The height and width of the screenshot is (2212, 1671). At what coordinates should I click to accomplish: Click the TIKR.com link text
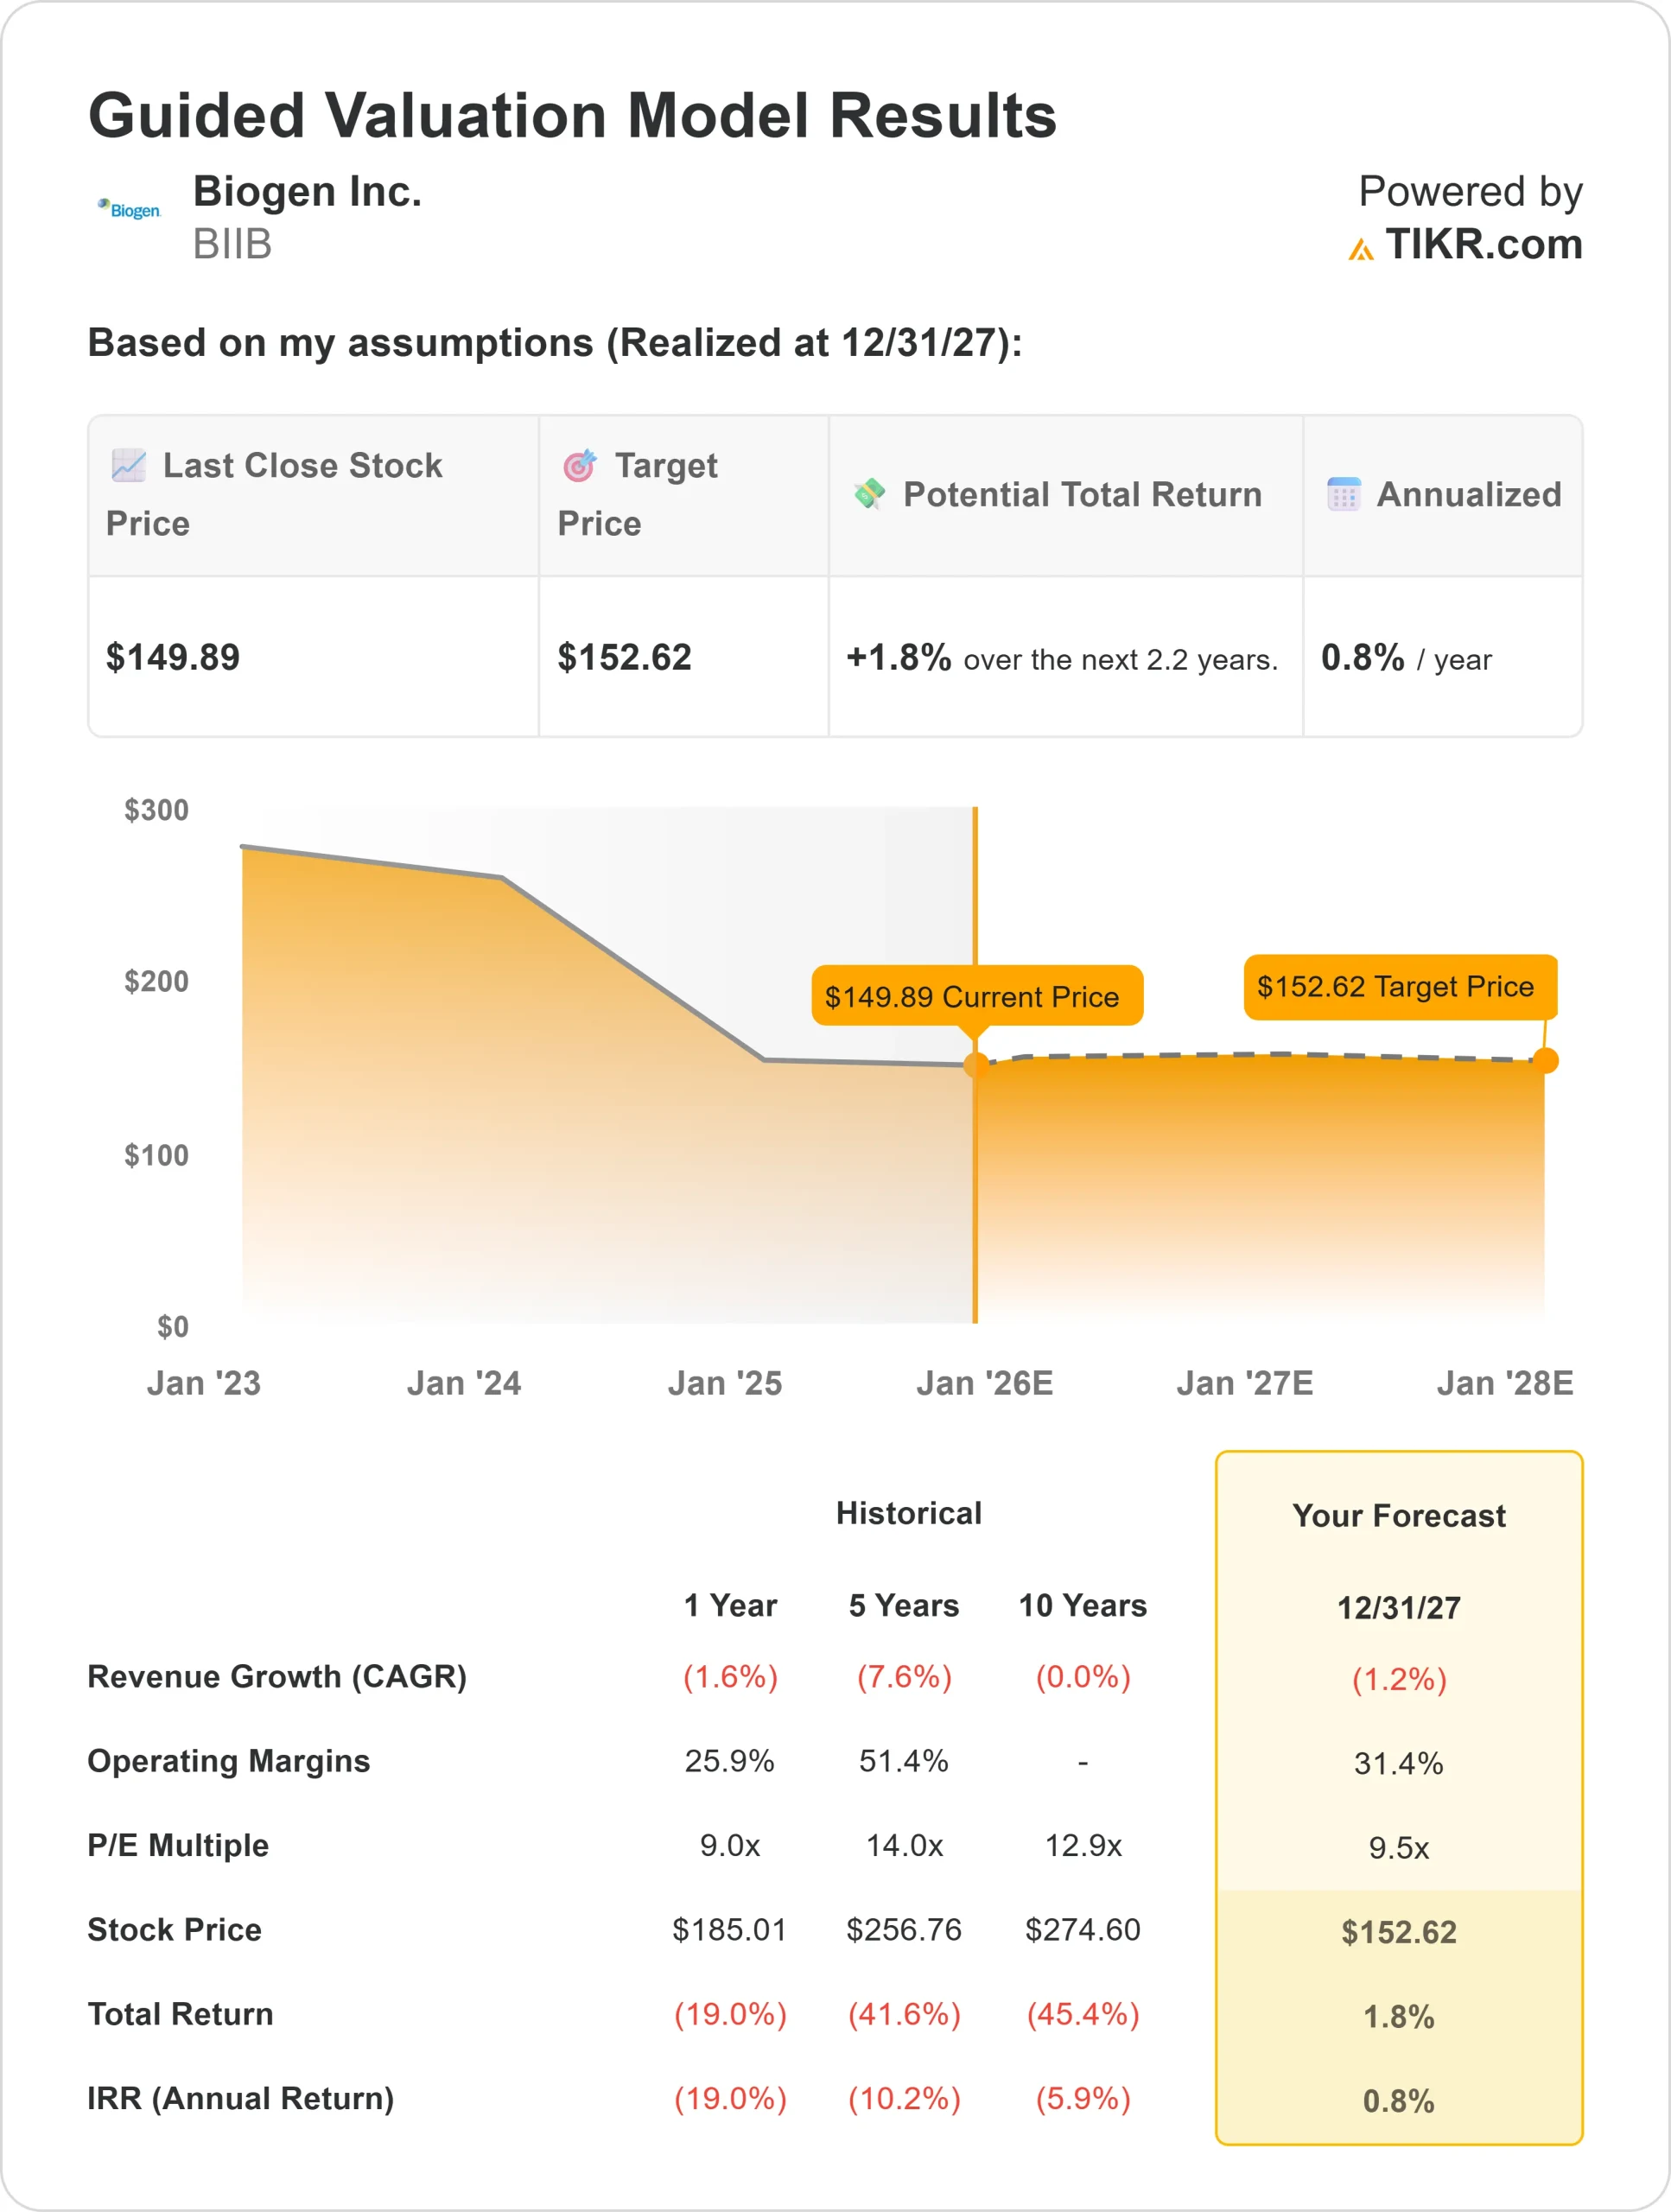(1483, 245)
